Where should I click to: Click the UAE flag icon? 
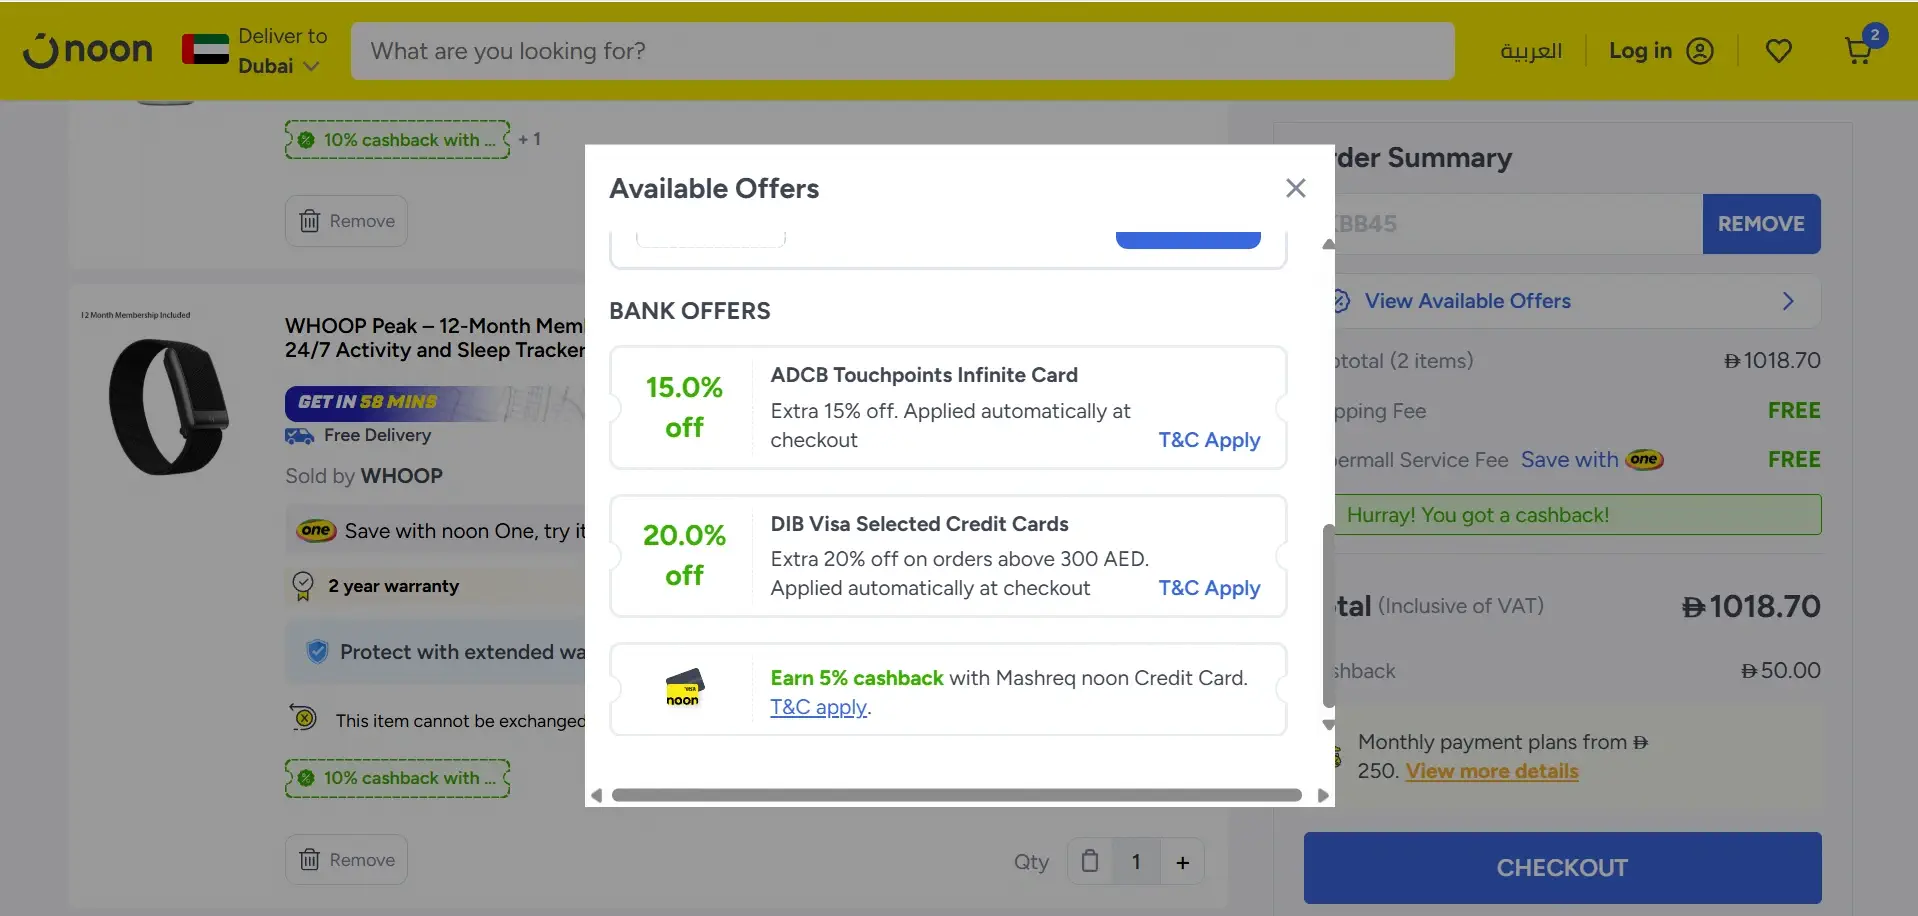[205, 50]
